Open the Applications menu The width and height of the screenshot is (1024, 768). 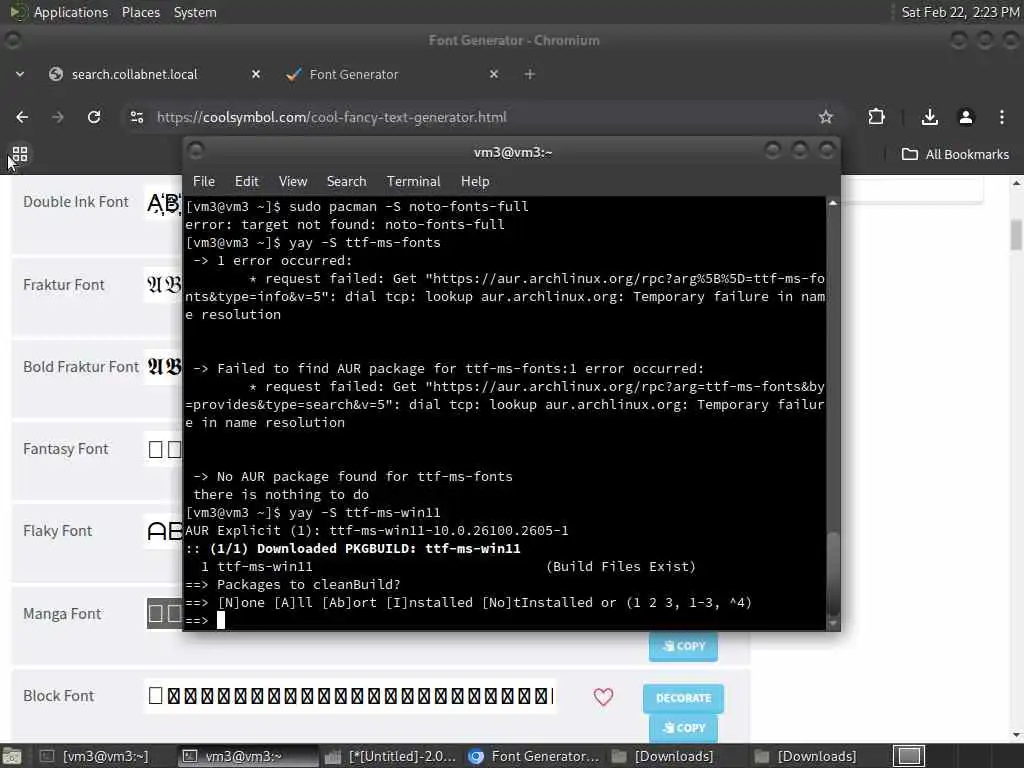[71, 12]
